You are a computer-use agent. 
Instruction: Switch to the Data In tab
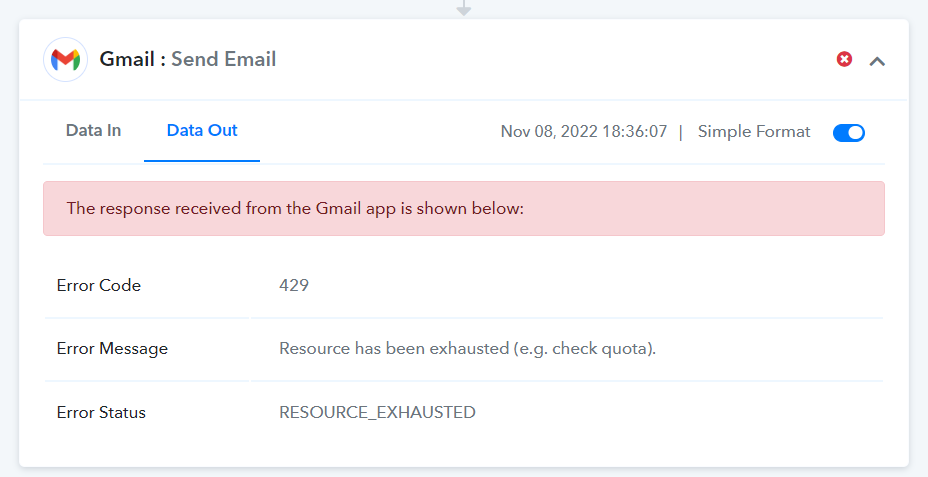[x=94, y=131]
